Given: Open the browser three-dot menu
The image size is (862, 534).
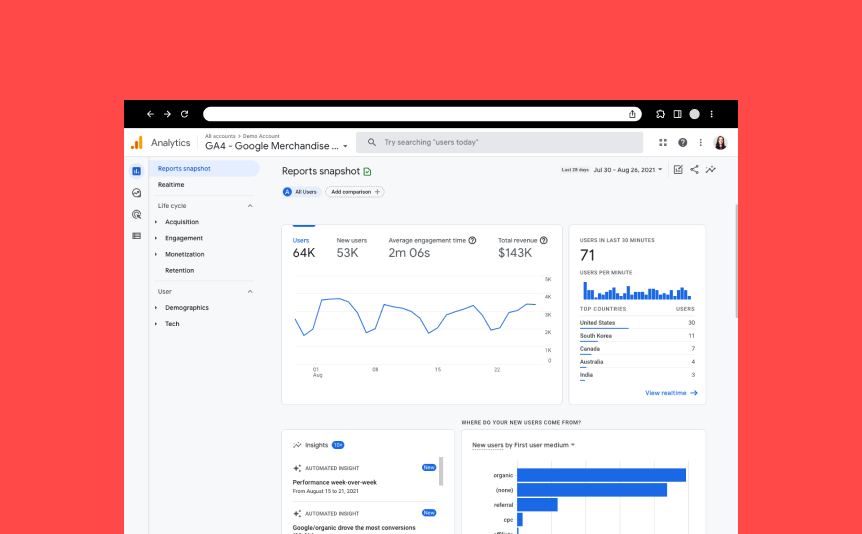Looking at the screenshot, I should [x=711, y=114].
